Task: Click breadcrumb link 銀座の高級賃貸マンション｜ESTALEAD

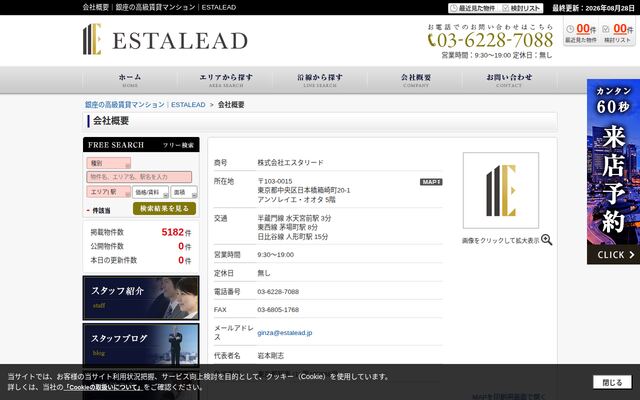Action: pyautogui.click(x=145, y=105)
